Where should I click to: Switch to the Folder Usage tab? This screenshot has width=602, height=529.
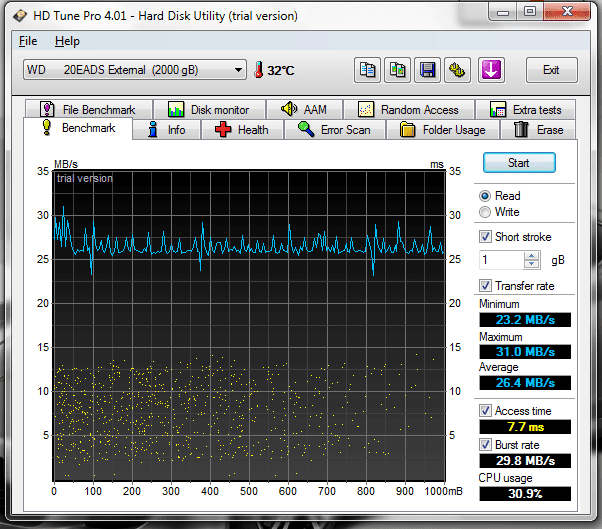tap(443, 130)
